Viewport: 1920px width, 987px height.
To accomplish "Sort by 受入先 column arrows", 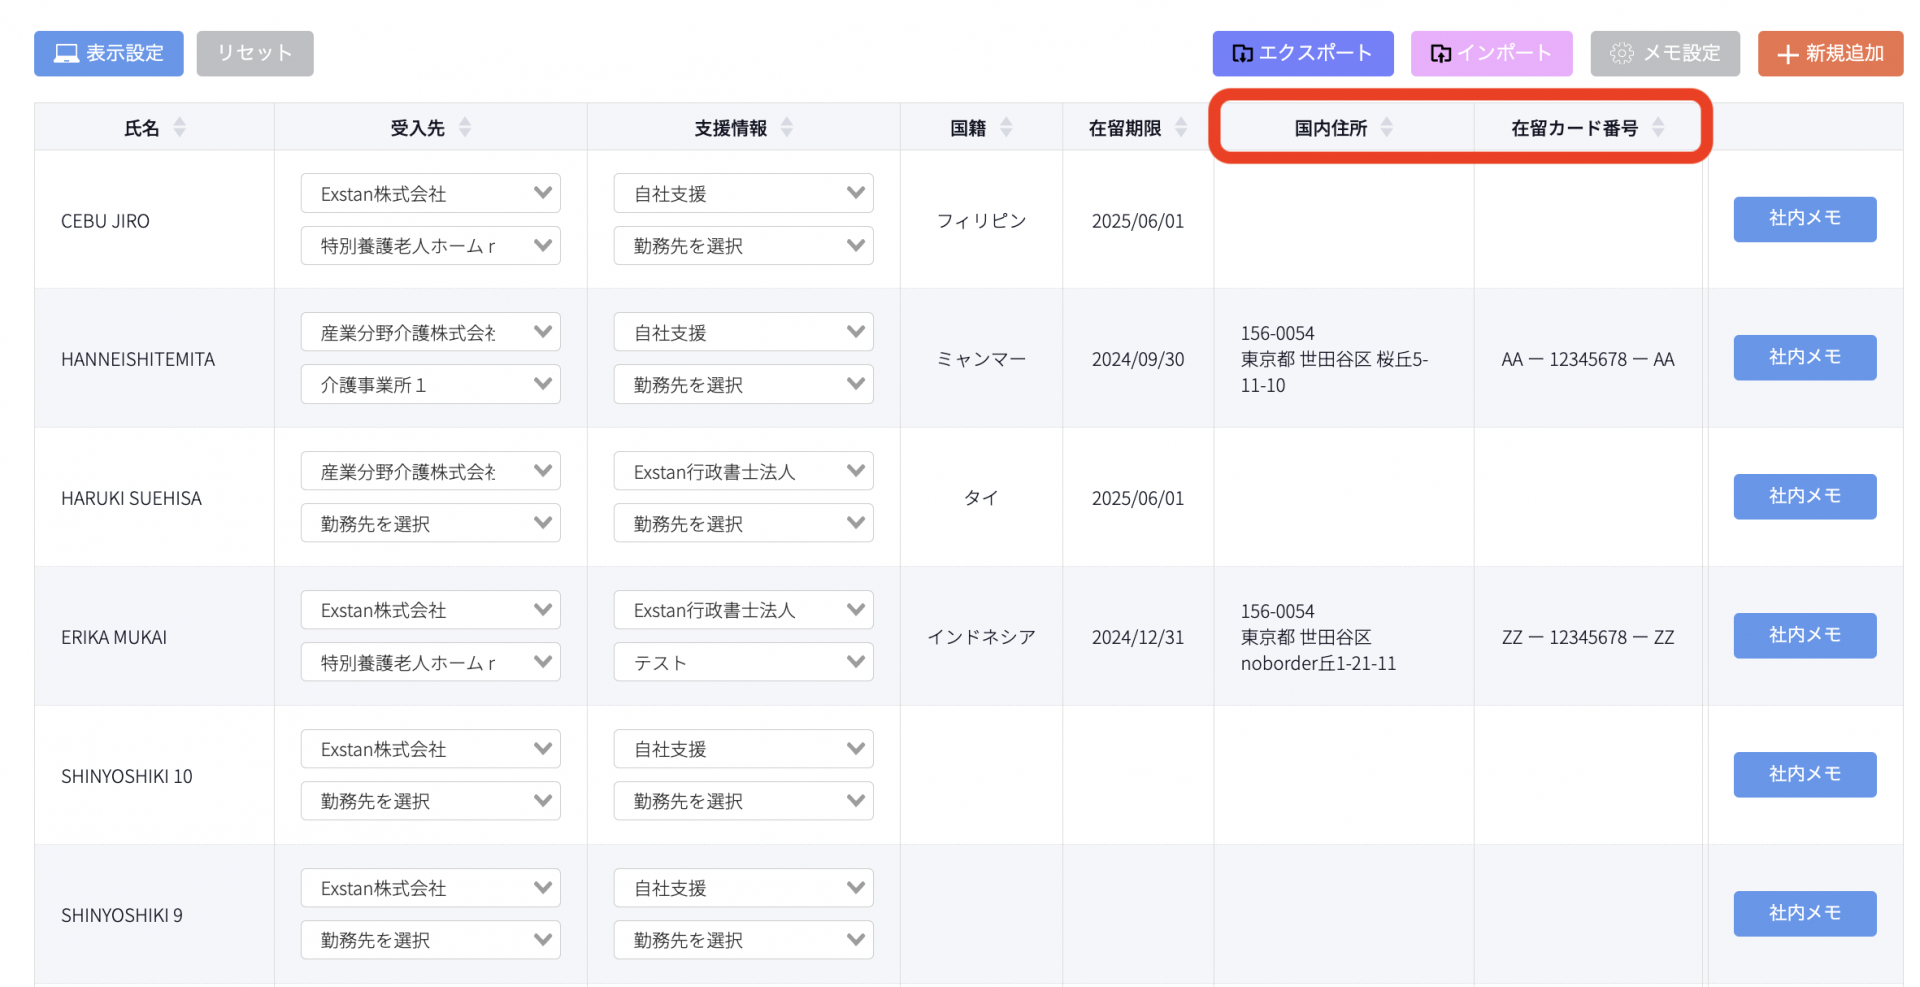I will [465, 127].
